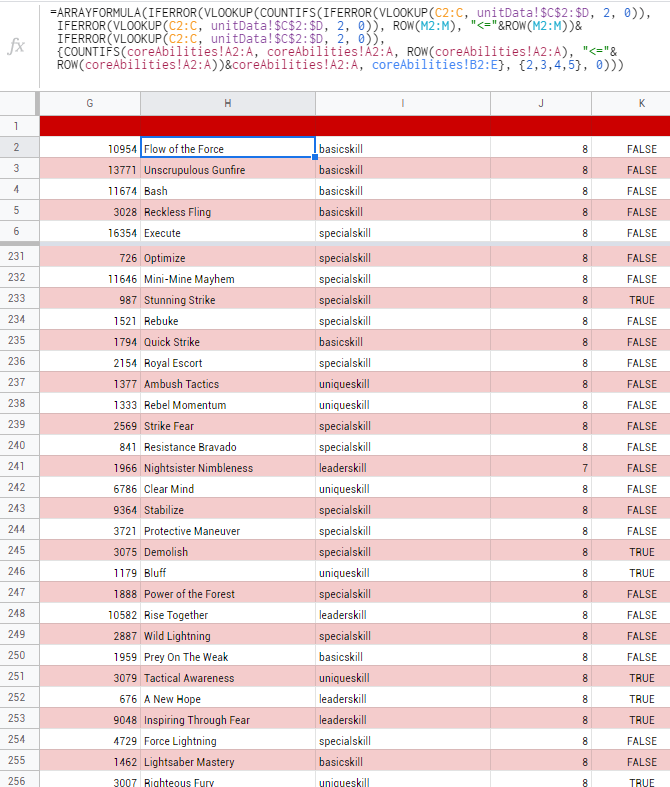
Task: Click cell 'Unscrupulous Gunfire'
Action: coord(228,170)
